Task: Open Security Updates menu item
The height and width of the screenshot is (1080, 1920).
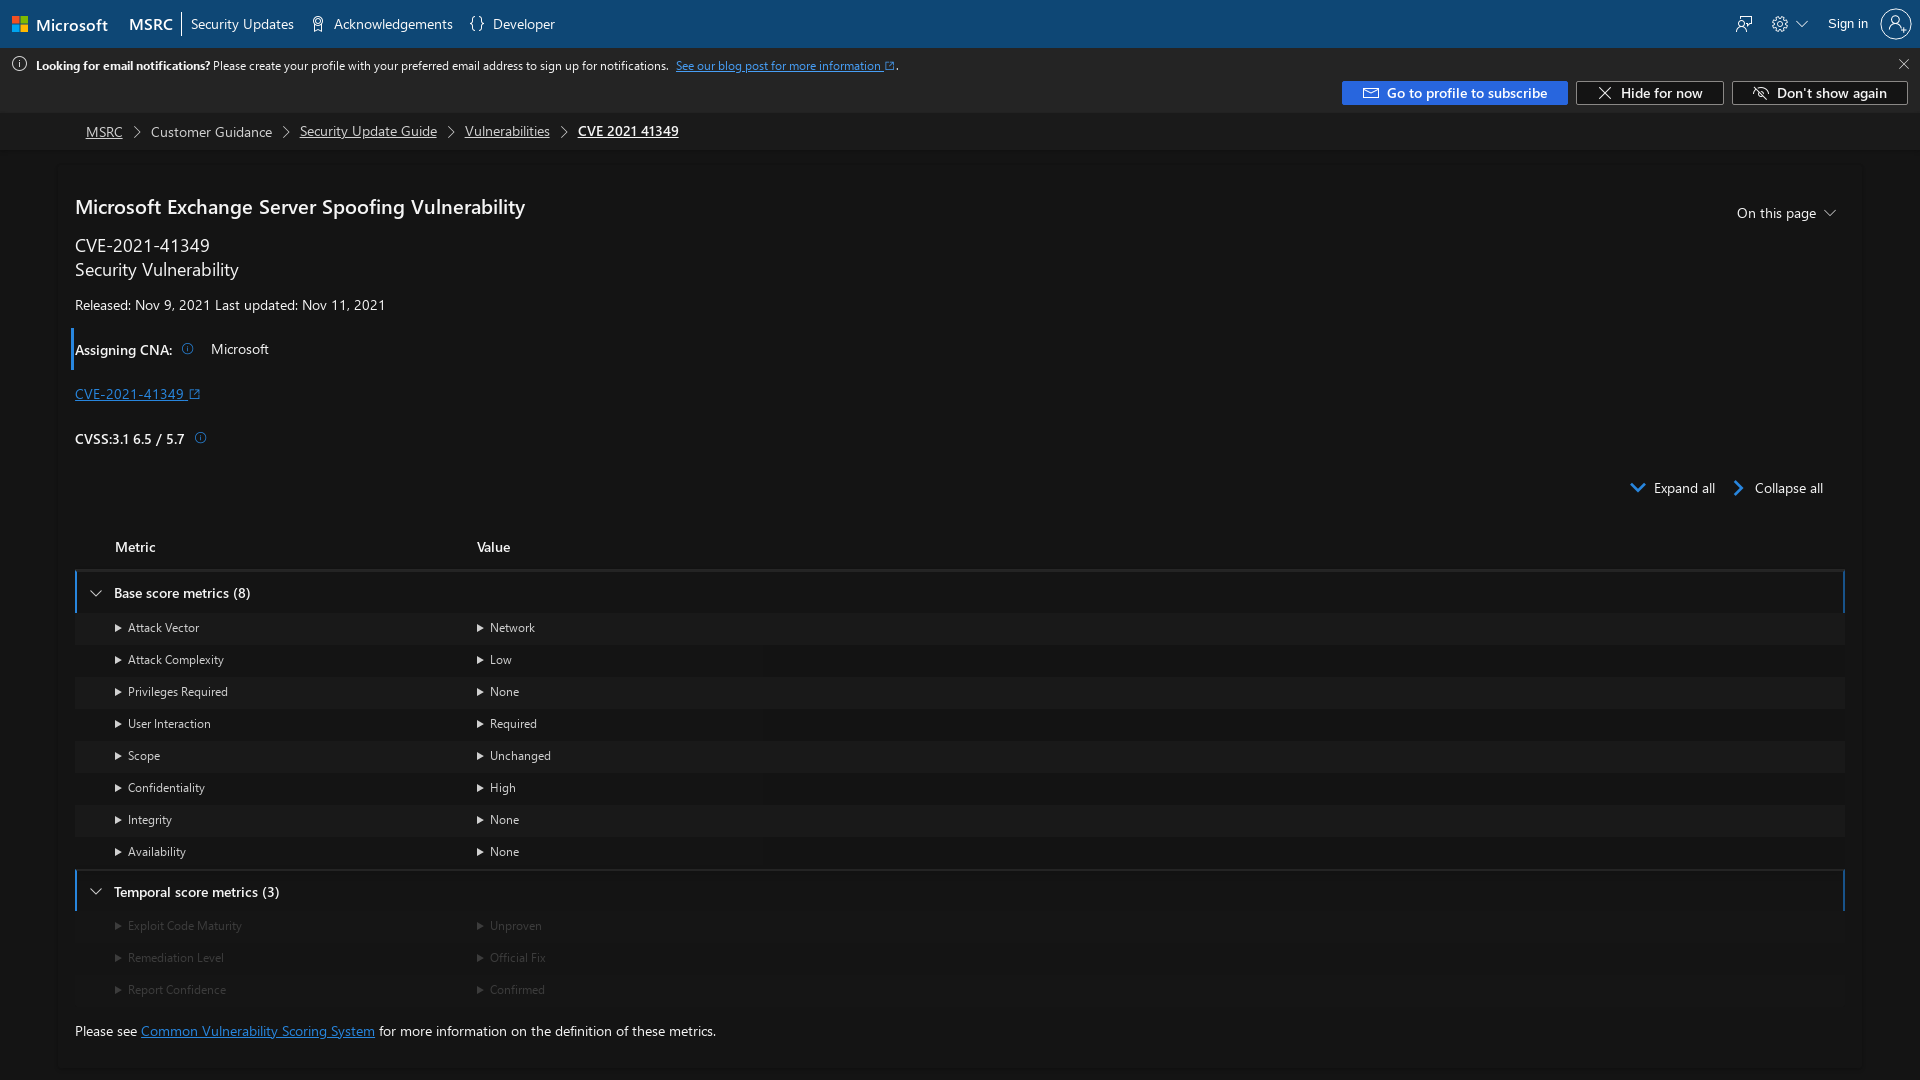Action: (x=242, y=24)
